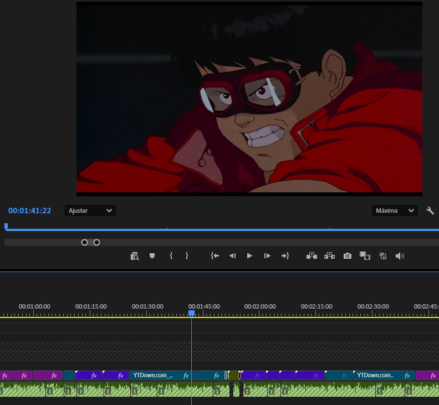The height and width of the screenshot is (405, 439).
Task: Click the Mark In bracket button
Action: (x=171, y=256)
